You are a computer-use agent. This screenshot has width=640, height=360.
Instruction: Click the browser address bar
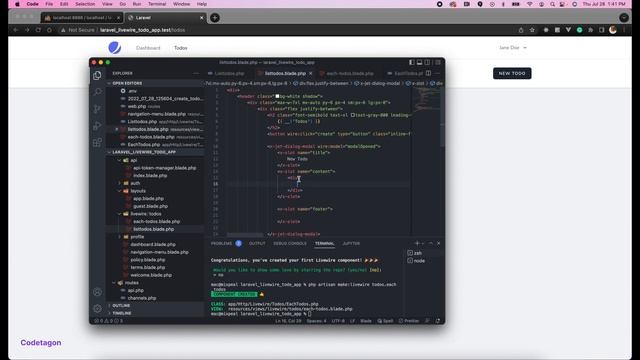pyautogui.click(x=286, y=30)
